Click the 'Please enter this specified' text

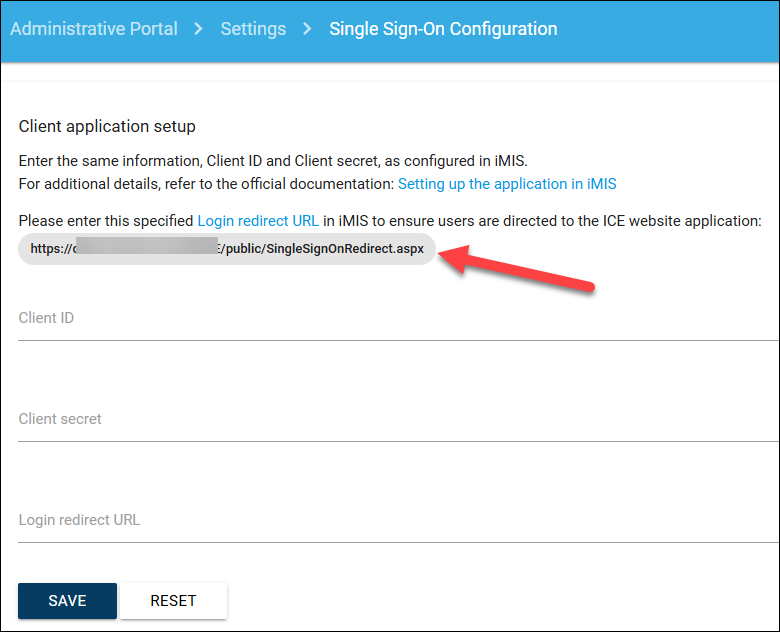tap(106, 220)
